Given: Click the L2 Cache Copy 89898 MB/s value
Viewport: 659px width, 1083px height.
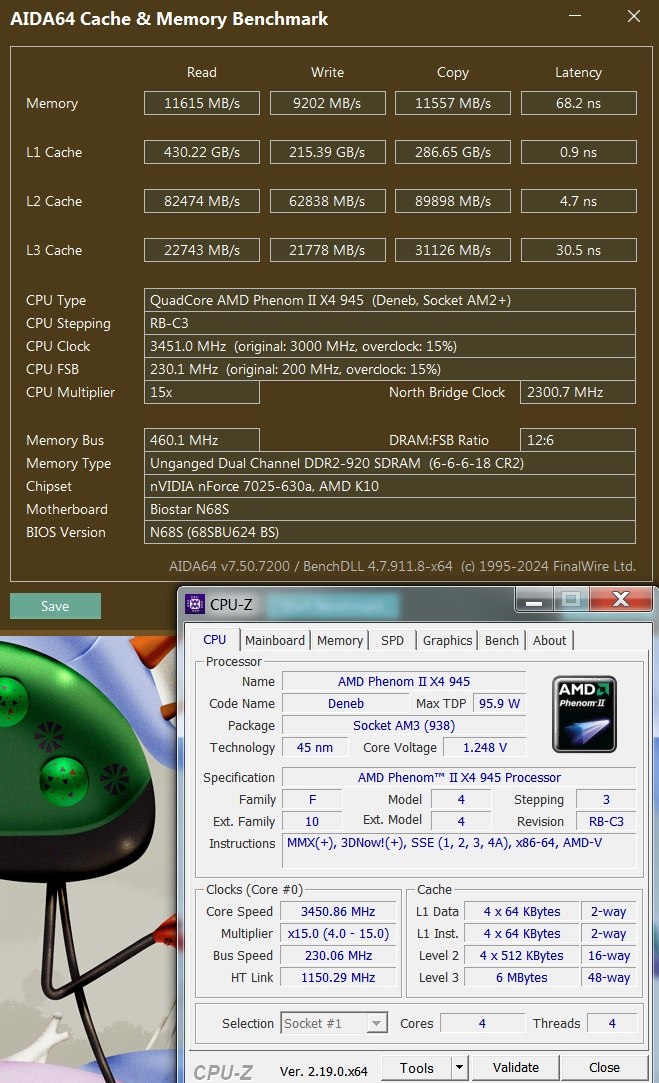Looking at the screenshot, I should [x=453, y=201].
